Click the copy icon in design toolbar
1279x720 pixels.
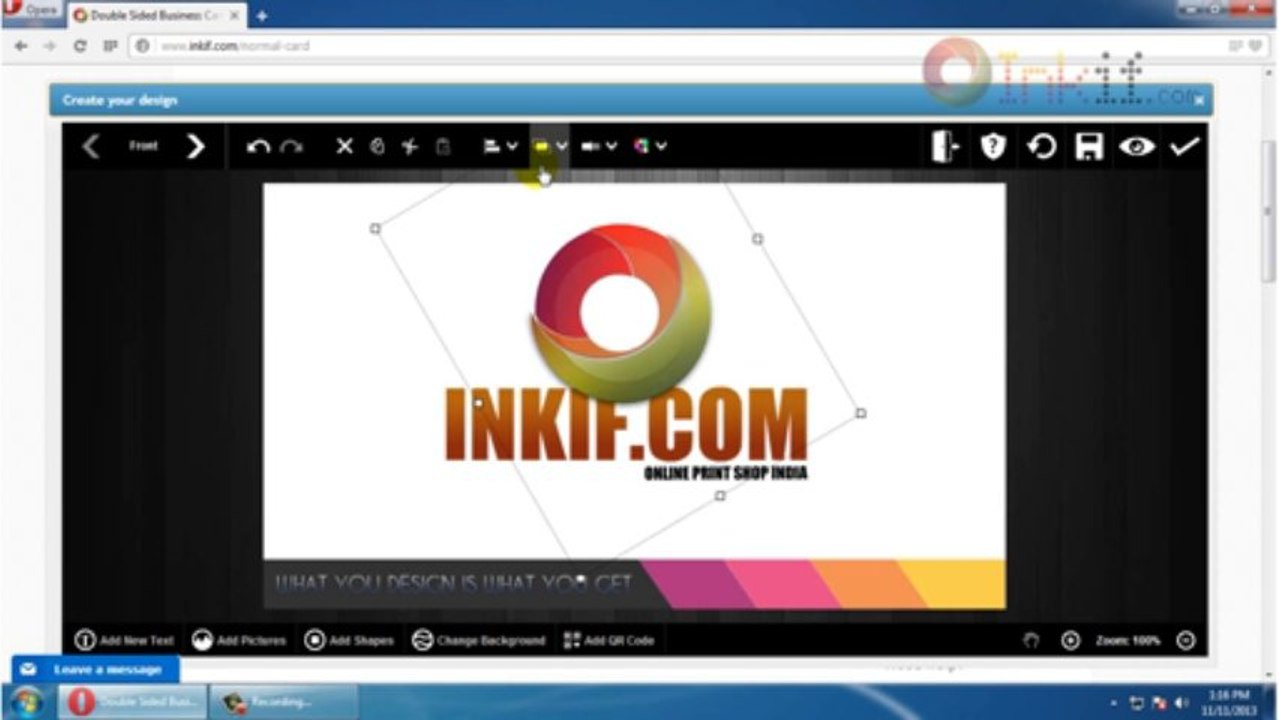[377, 146]
